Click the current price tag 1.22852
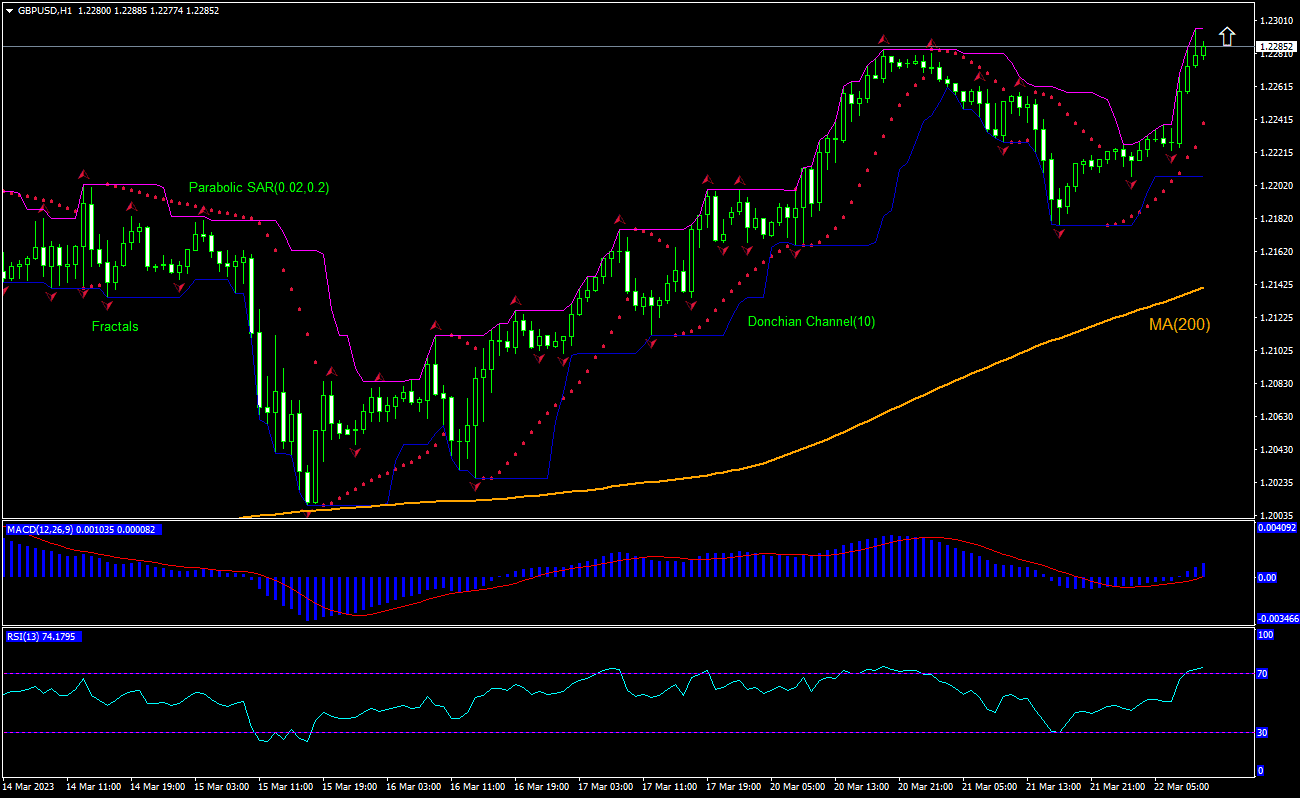 [1276, 47]
